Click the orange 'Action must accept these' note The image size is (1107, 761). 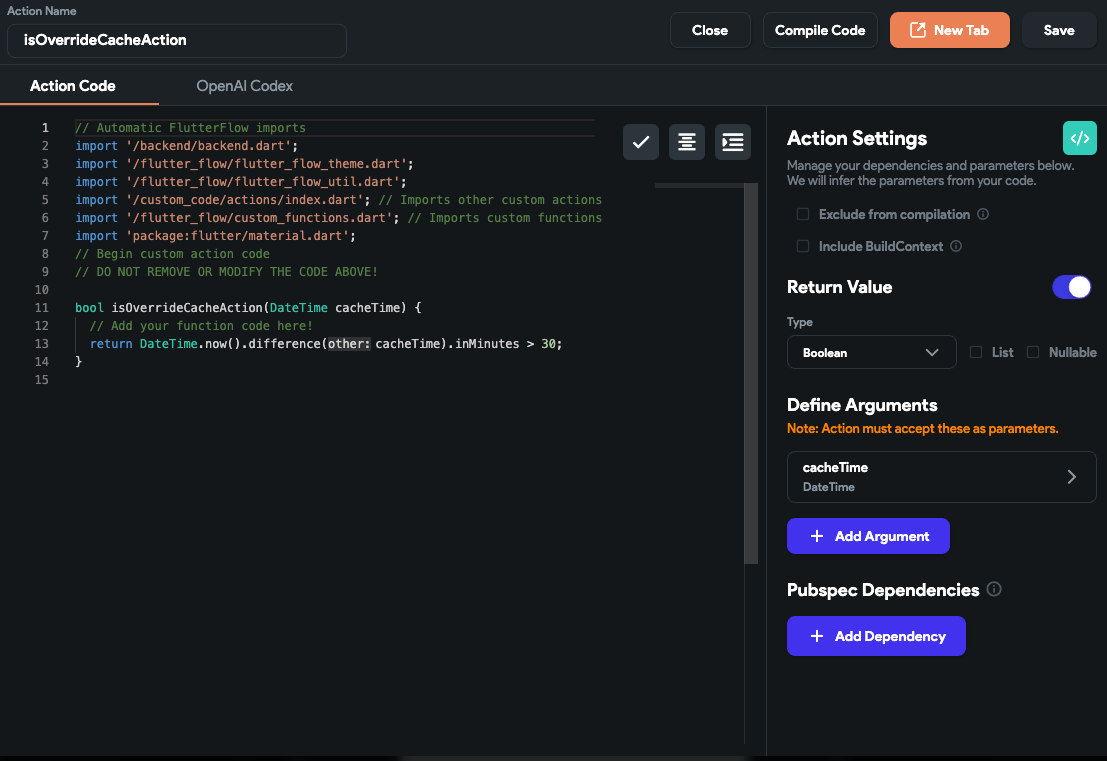(922, 429)
